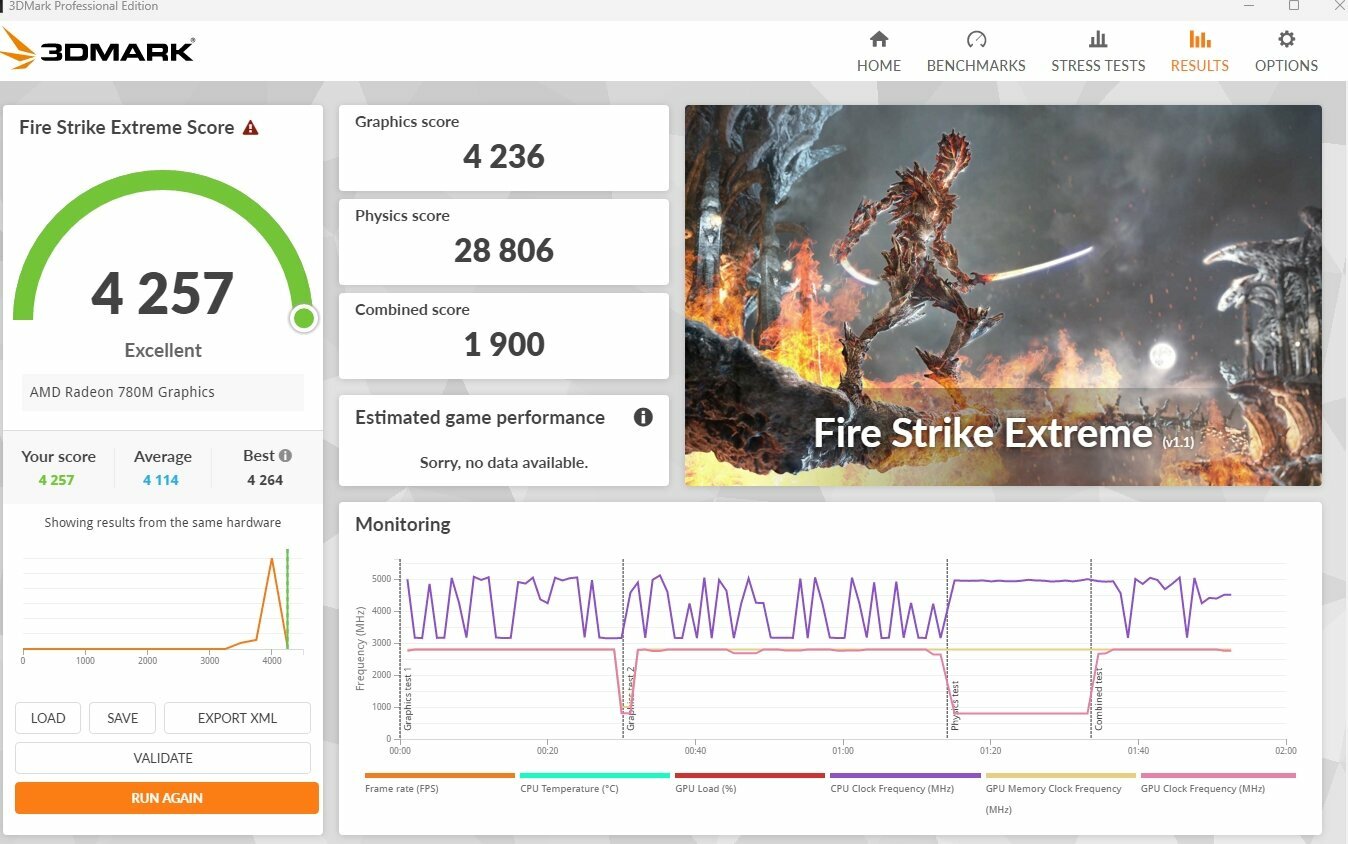Toggle Frame rate (FPS) legend swatch
Image resolution: width=1348 pixels, height=844 pixels.
pos(440,775)
